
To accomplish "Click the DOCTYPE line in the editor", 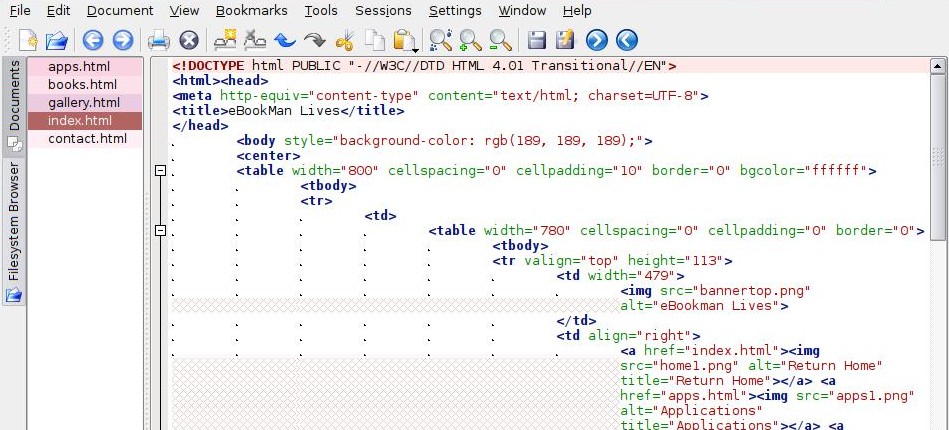I will [x=424, y=65].
